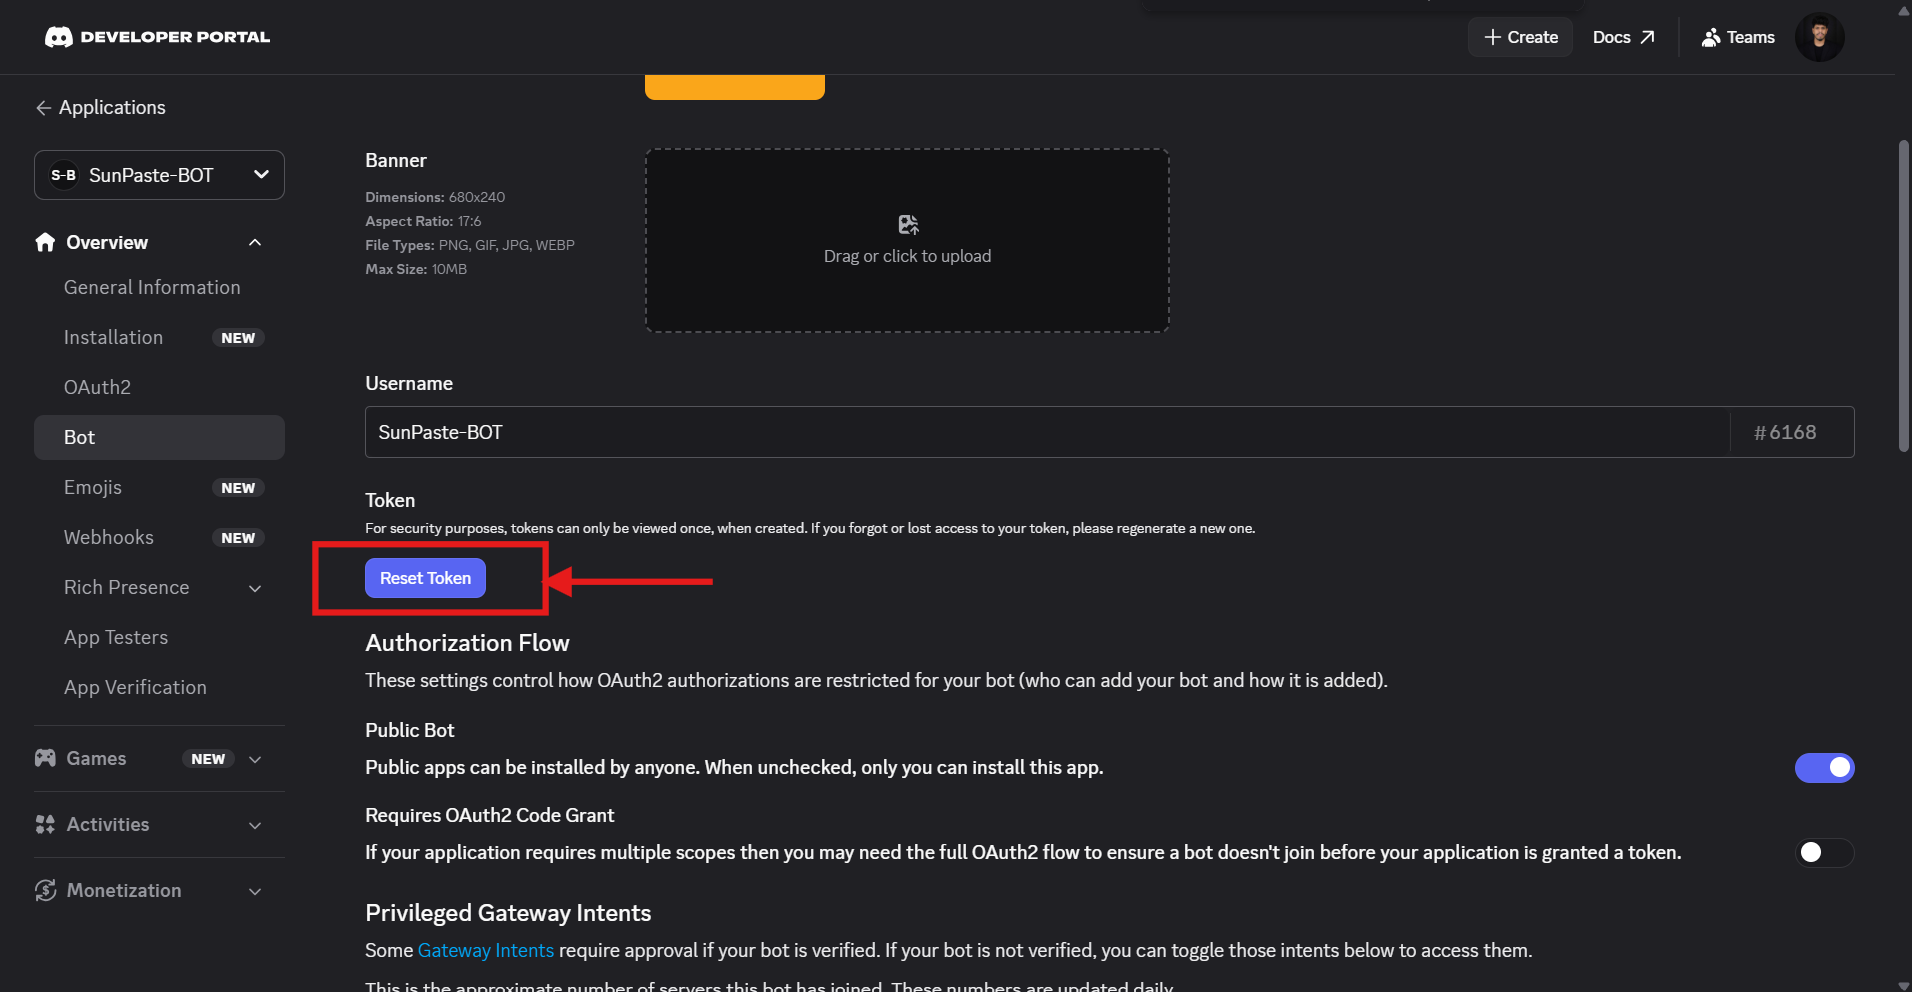1912x992 pixels.
Task: Go back to Applications list
Action: point(100,107)
